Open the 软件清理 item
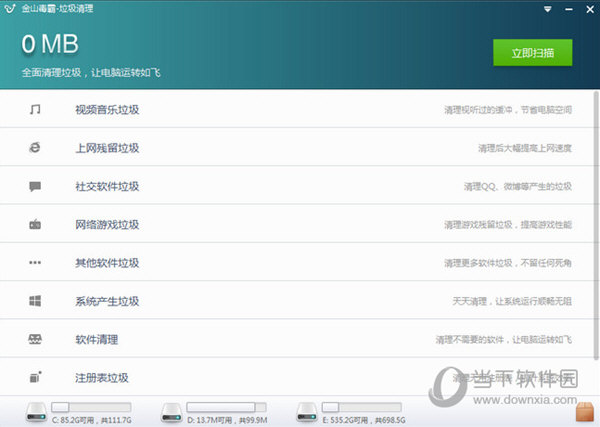Viewport: 600px width, 427px height. pos(97,340)
